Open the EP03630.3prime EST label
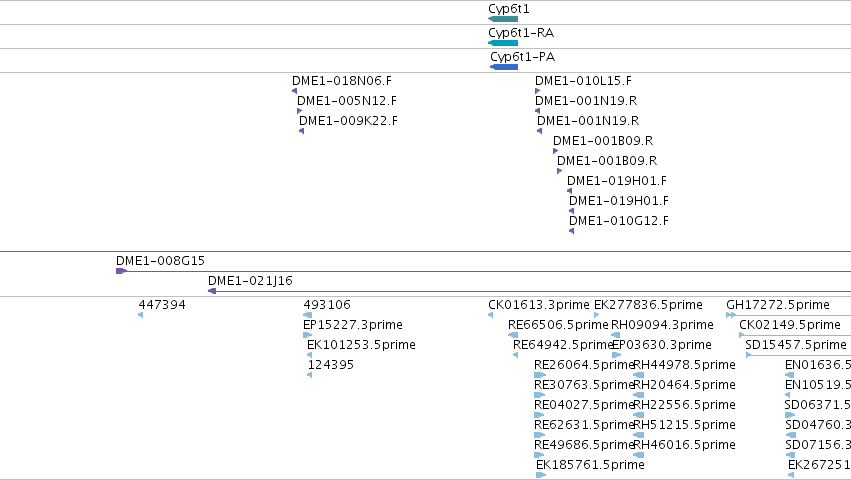 tap(662, 345)
